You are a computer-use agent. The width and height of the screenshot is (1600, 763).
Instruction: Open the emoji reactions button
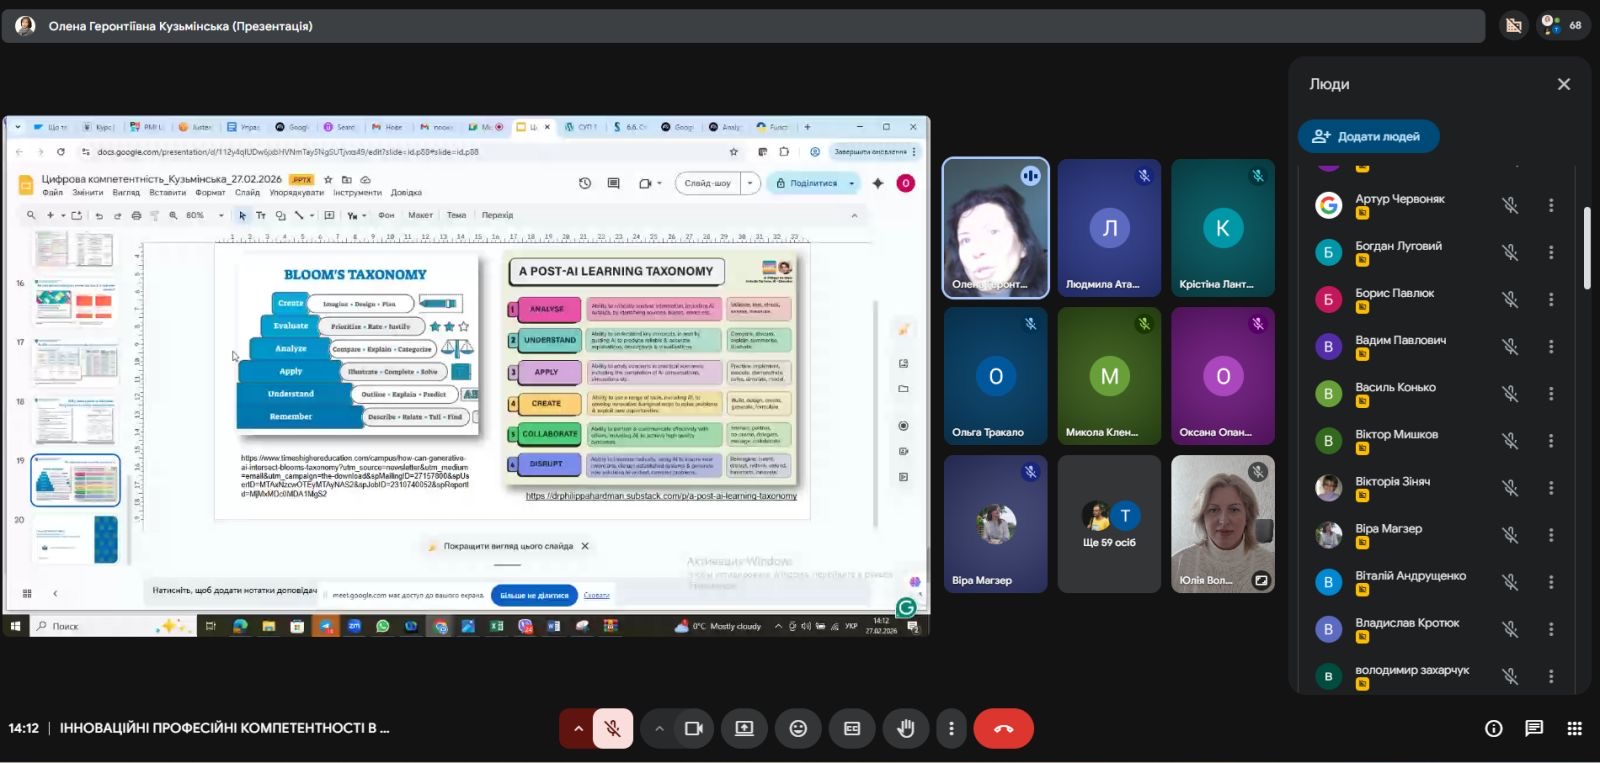[798, 729]
